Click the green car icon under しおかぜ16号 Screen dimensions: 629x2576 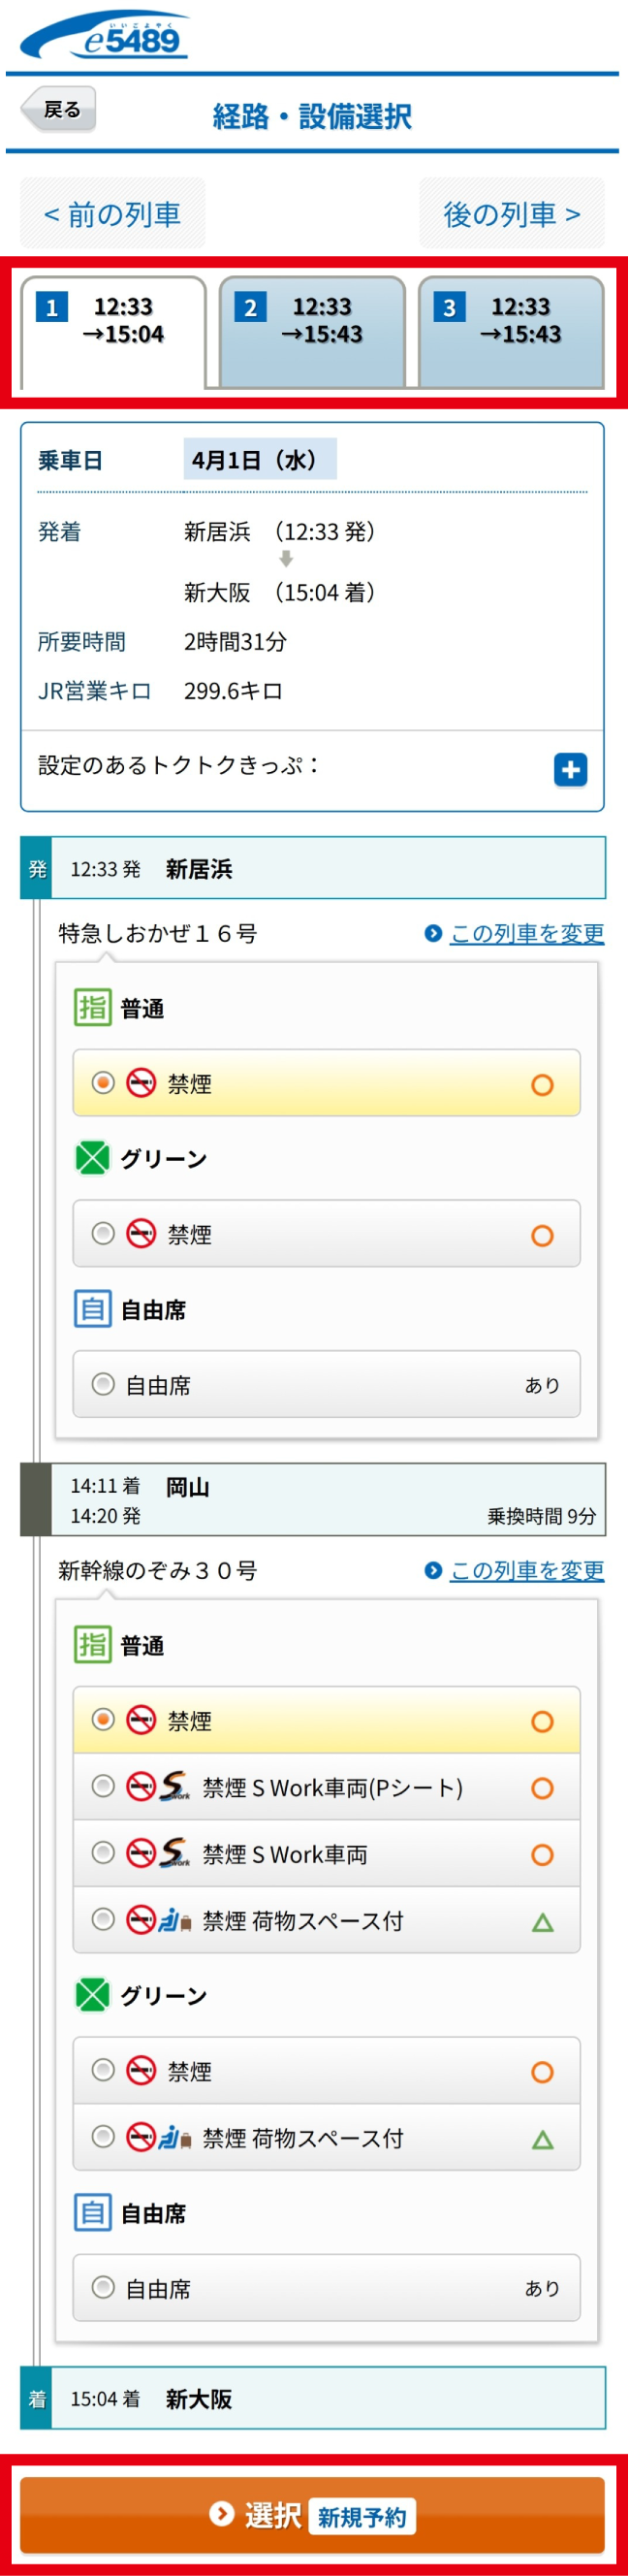92,1158
